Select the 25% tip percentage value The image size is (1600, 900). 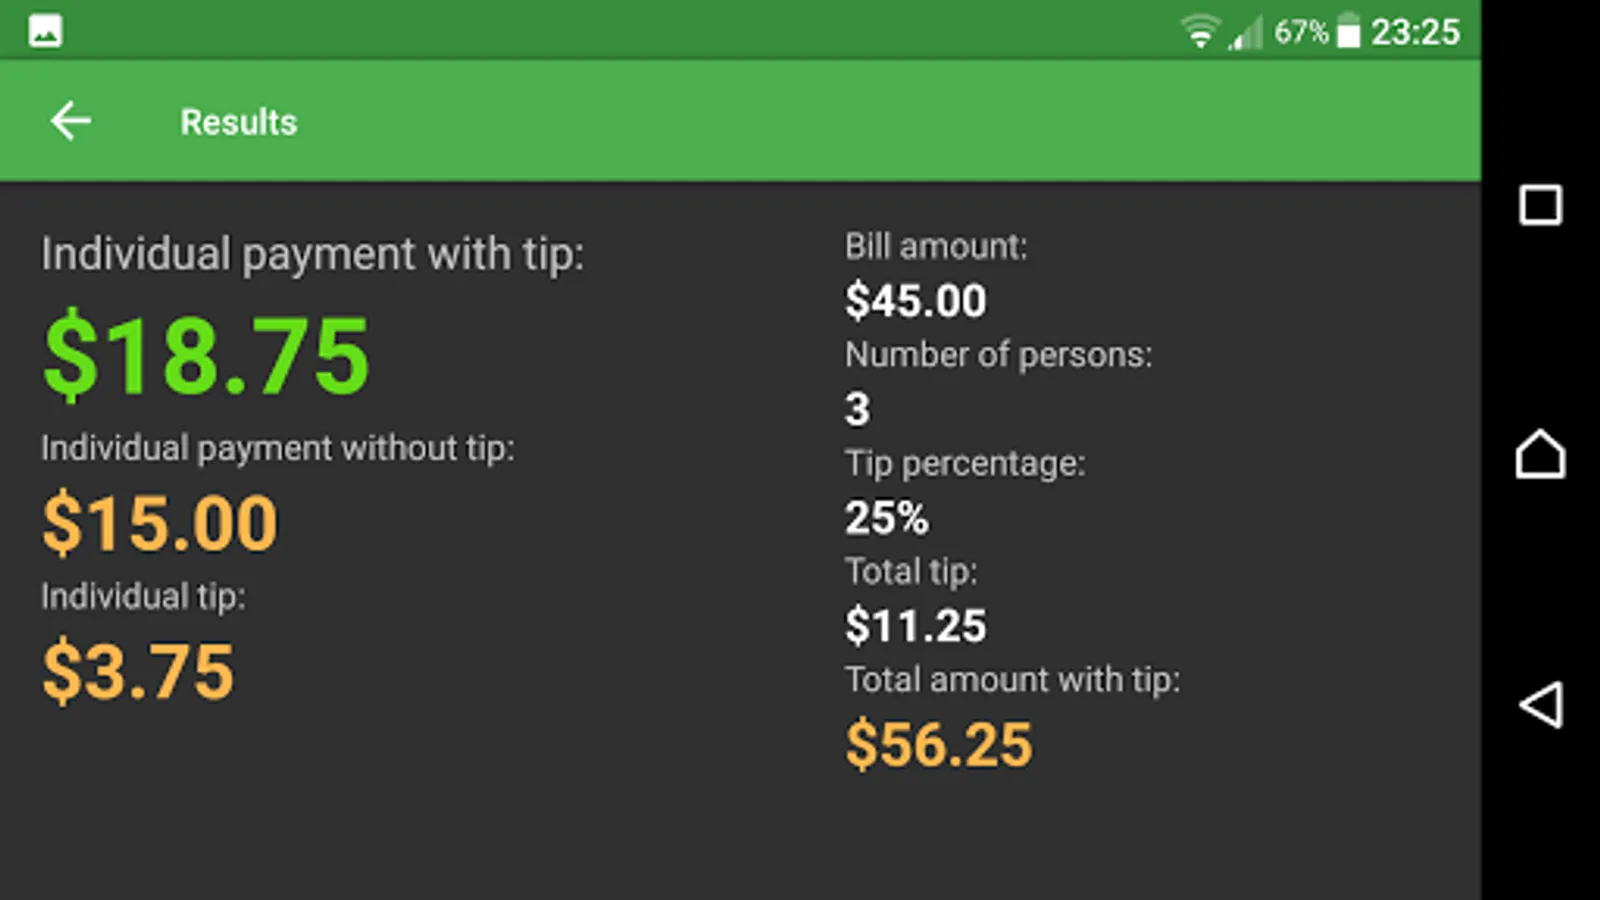tap(886, 517)
